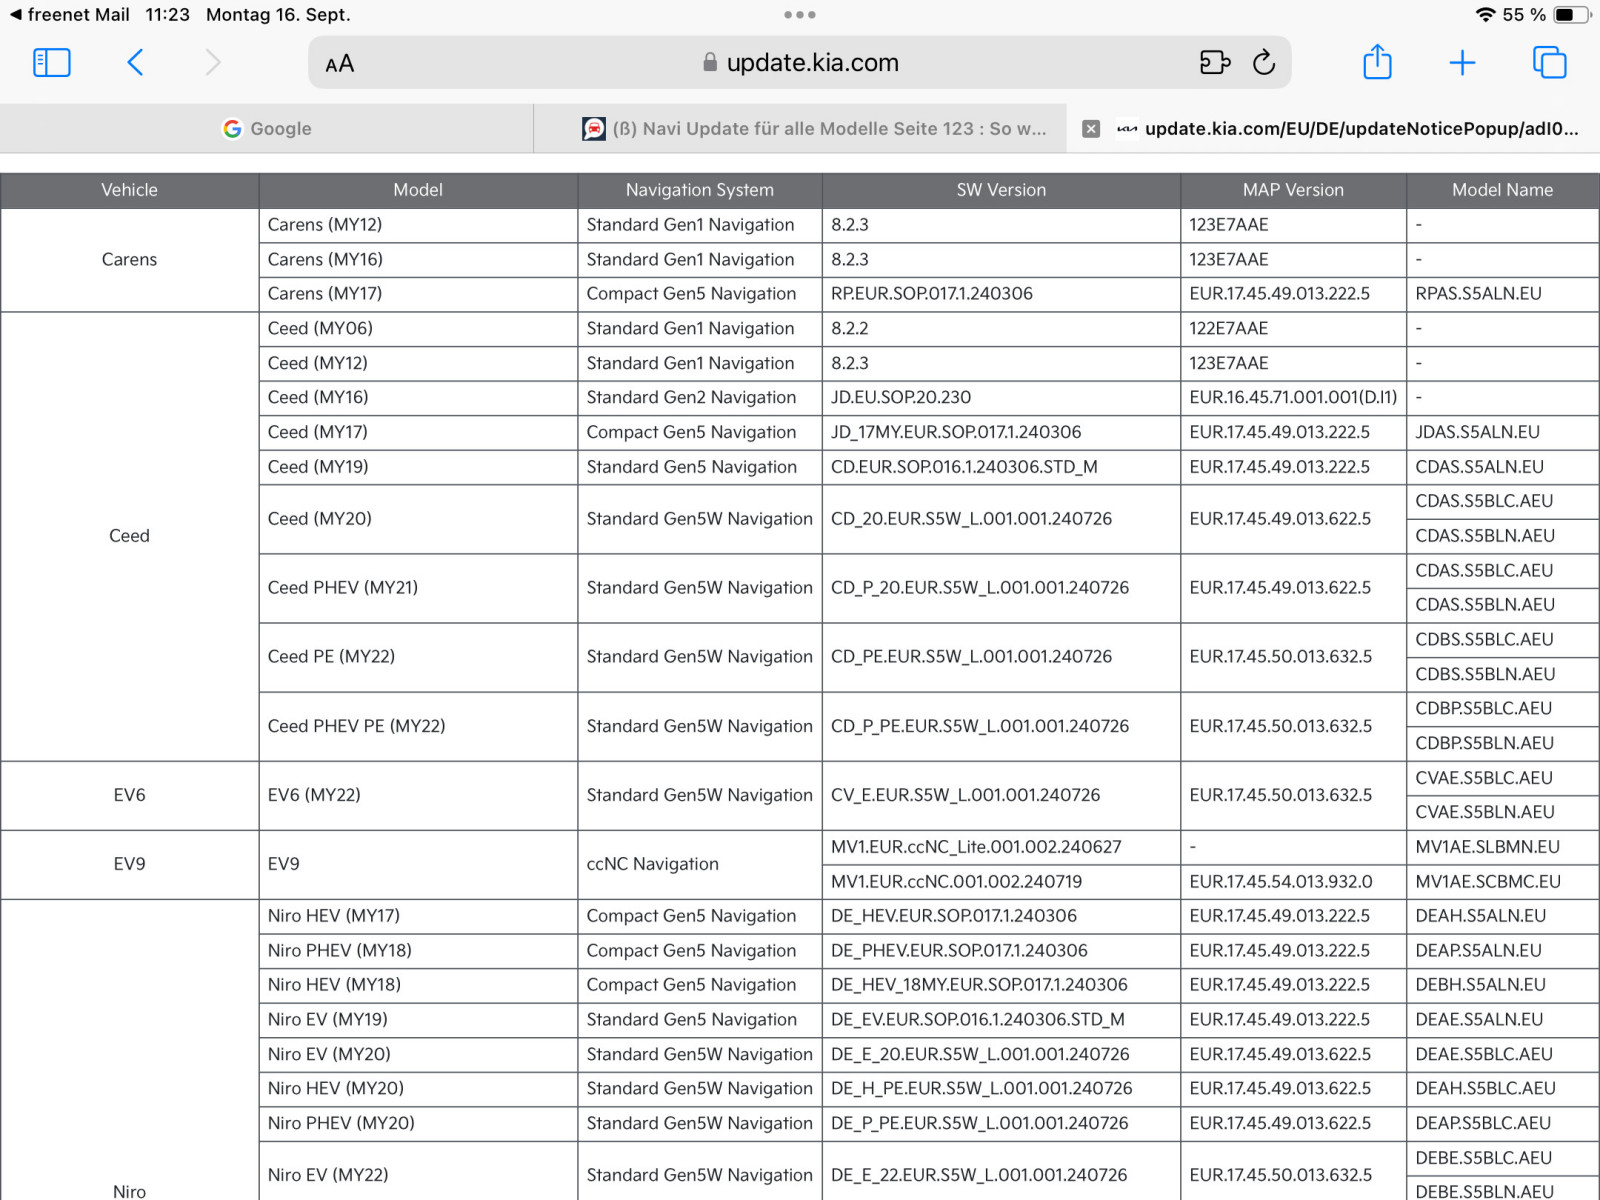Select map version 122E7AAE
This screenshot has height=1200, width=1600.
(x=1293, y=329)
